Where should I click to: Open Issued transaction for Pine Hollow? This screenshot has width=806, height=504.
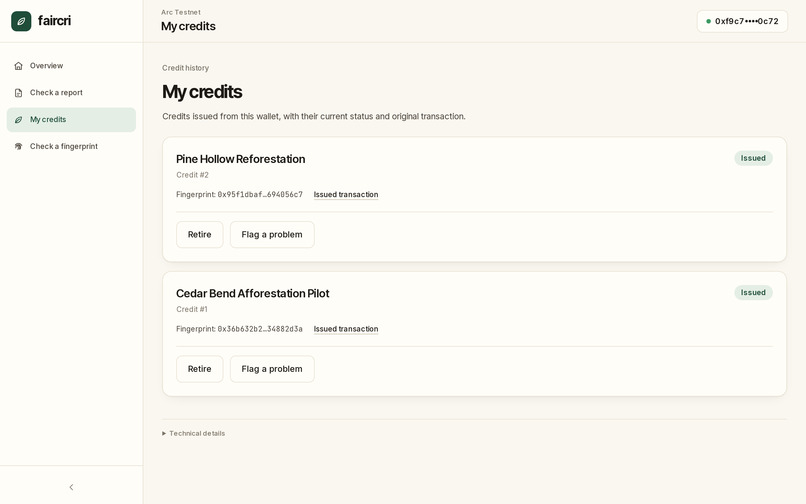346,194
